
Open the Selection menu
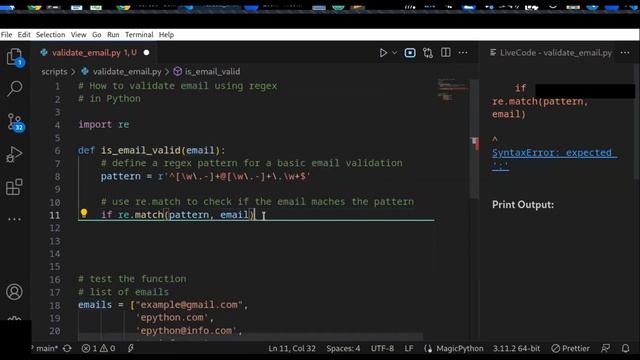click(x=50, y=35)
